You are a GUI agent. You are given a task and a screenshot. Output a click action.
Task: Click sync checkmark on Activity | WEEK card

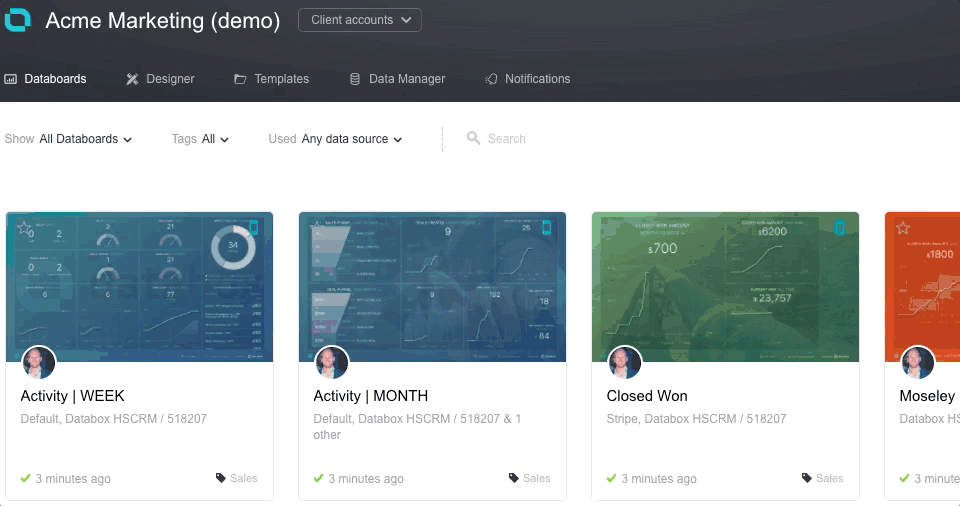click(x=26, y=478)
